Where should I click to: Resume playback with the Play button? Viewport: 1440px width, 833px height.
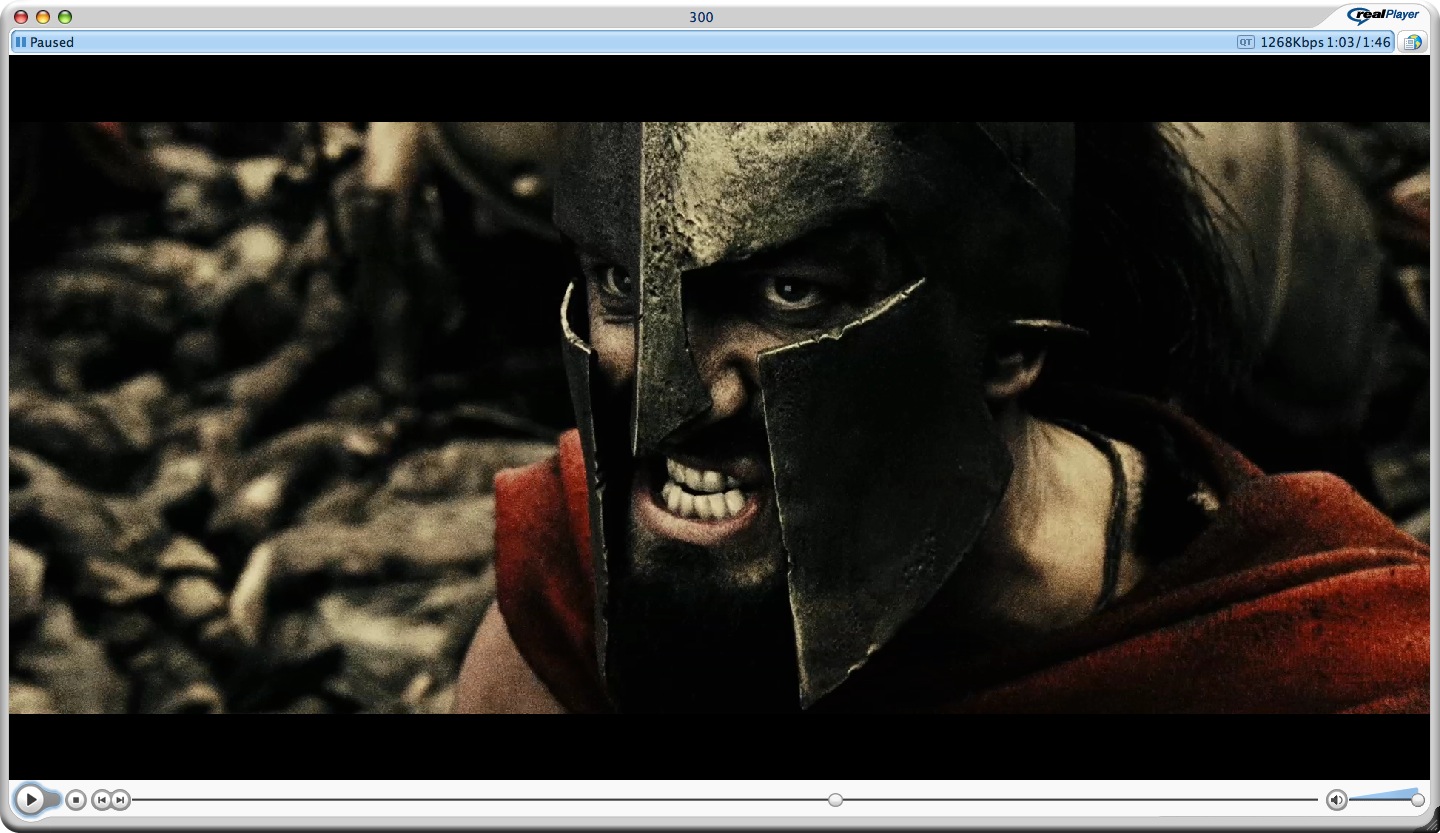coord(30,800)
